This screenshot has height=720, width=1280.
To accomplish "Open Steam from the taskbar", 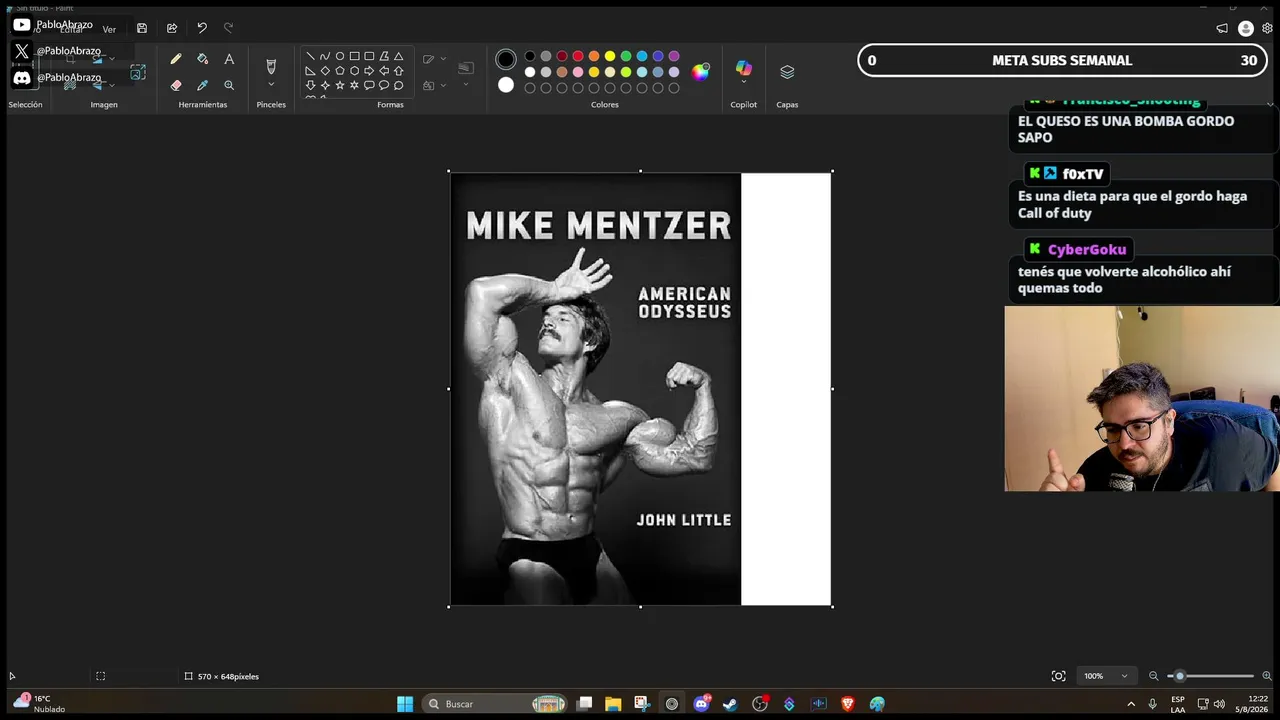I will (x=730, y=704).
